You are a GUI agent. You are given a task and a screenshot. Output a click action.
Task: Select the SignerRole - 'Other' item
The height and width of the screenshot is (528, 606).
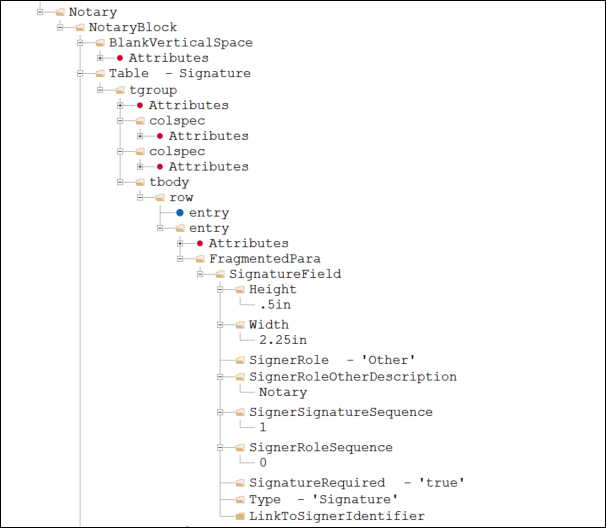tap(332, 360)
